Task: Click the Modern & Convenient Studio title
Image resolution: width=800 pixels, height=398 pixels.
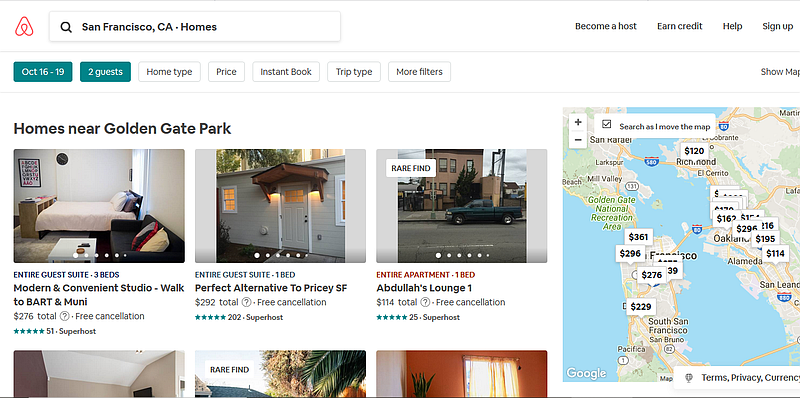Action: 99,295
